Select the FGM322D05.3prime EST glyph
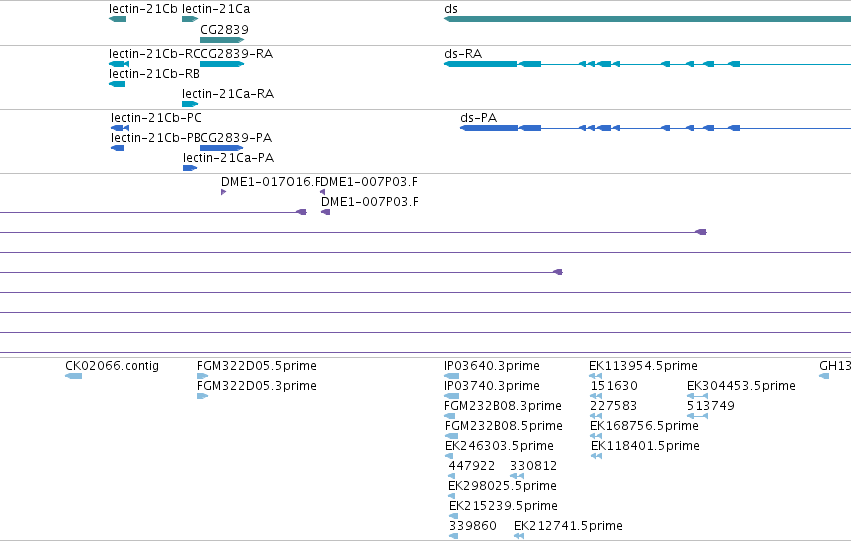Image resolution: width=851 pixels, height=541 pixels. tap(202, 396)
